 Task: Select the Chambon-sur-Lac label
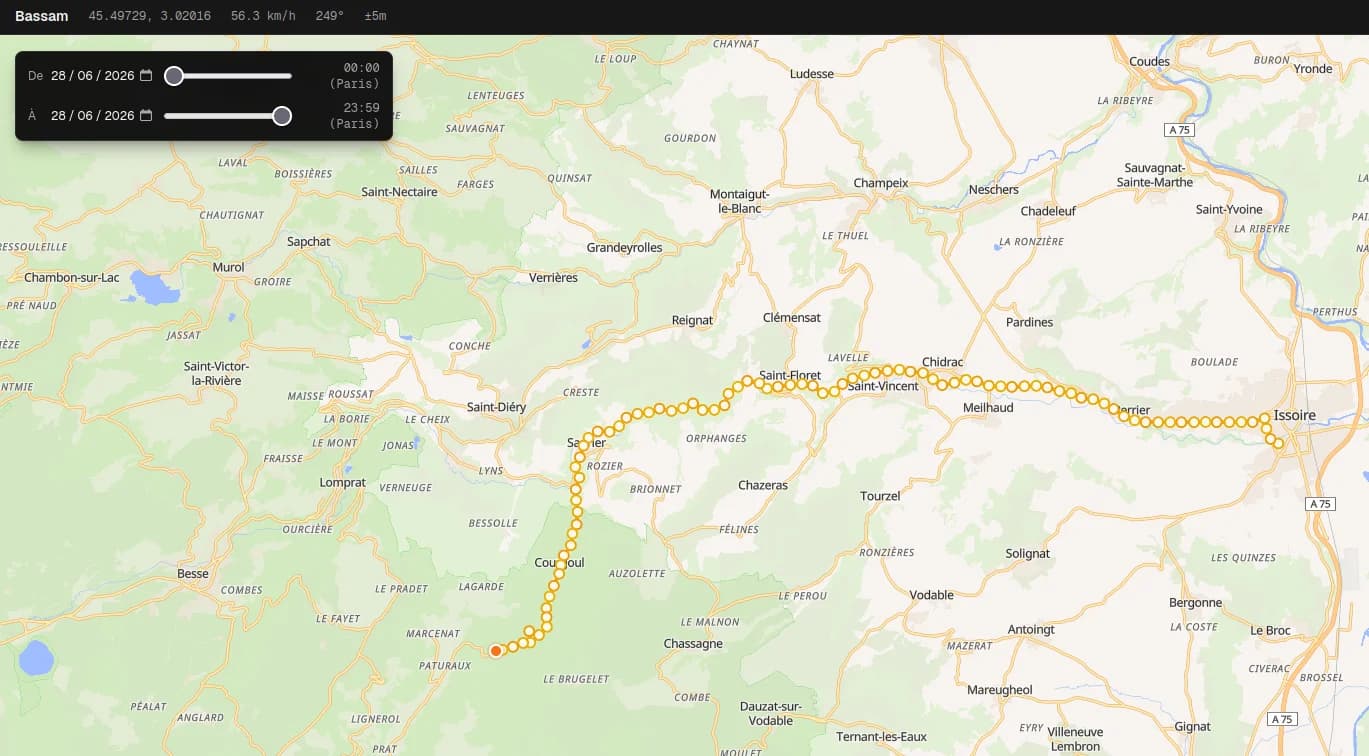pyautogui.click(x=71, y=278)
